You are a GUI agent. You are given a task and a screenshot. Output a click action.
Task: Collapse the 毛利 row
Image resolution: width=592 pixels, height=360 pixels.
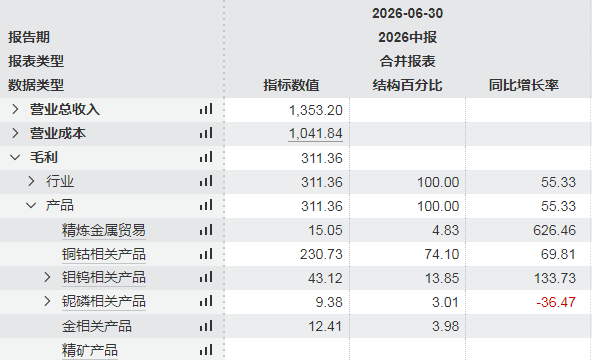[15, 157]
